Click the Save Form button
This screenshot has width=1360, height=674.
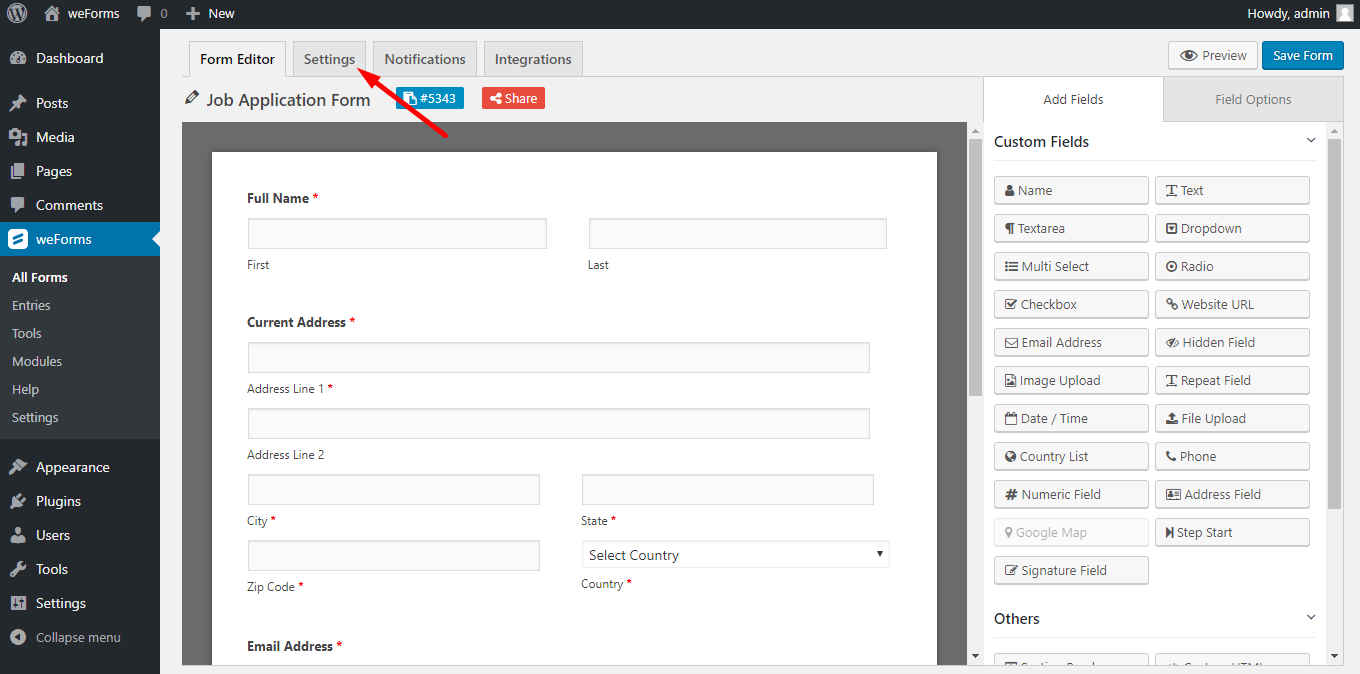point(1302,56)
